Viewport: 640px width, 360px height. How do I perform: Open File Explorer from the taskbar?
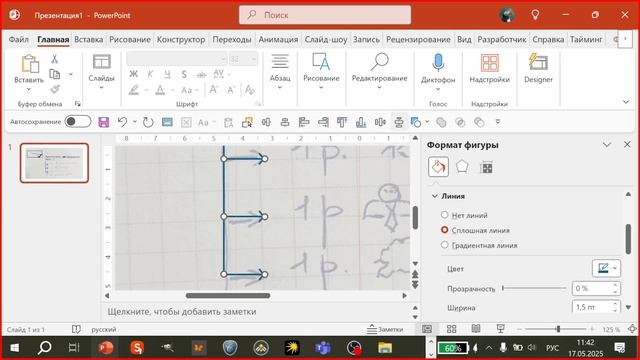tap(384, 348)
